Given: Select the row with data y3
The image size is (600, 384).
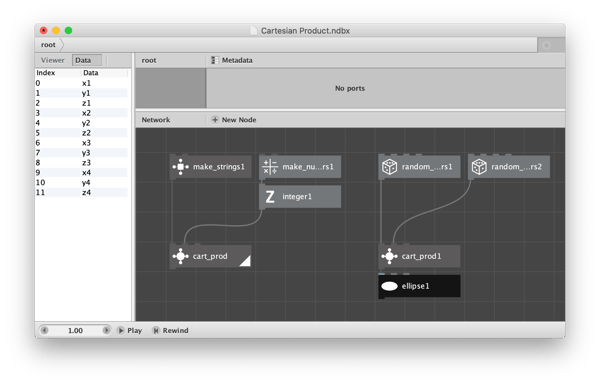Looking at the screenshot, I should point(82,153).
